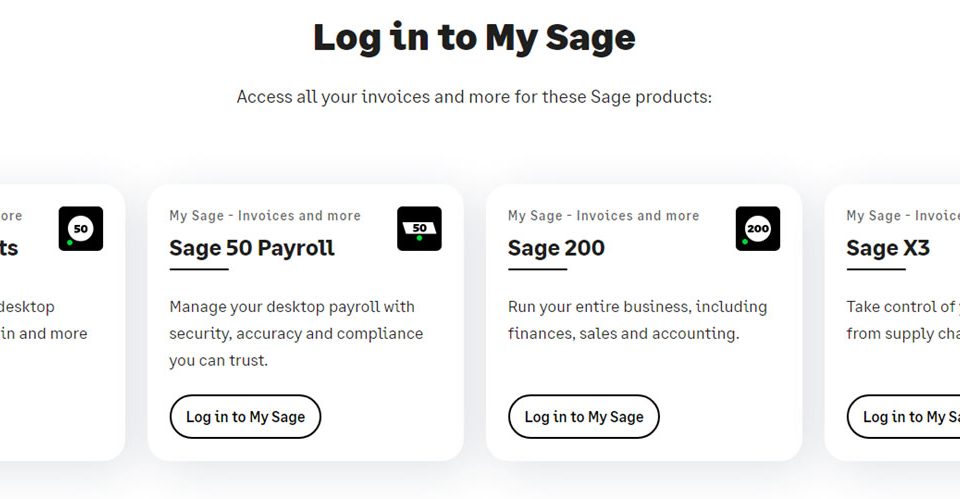Click the Sage 50 Payroll product icon
Image resolution: width=960 pixels, height=499 pixels.
tap(419, 228)
